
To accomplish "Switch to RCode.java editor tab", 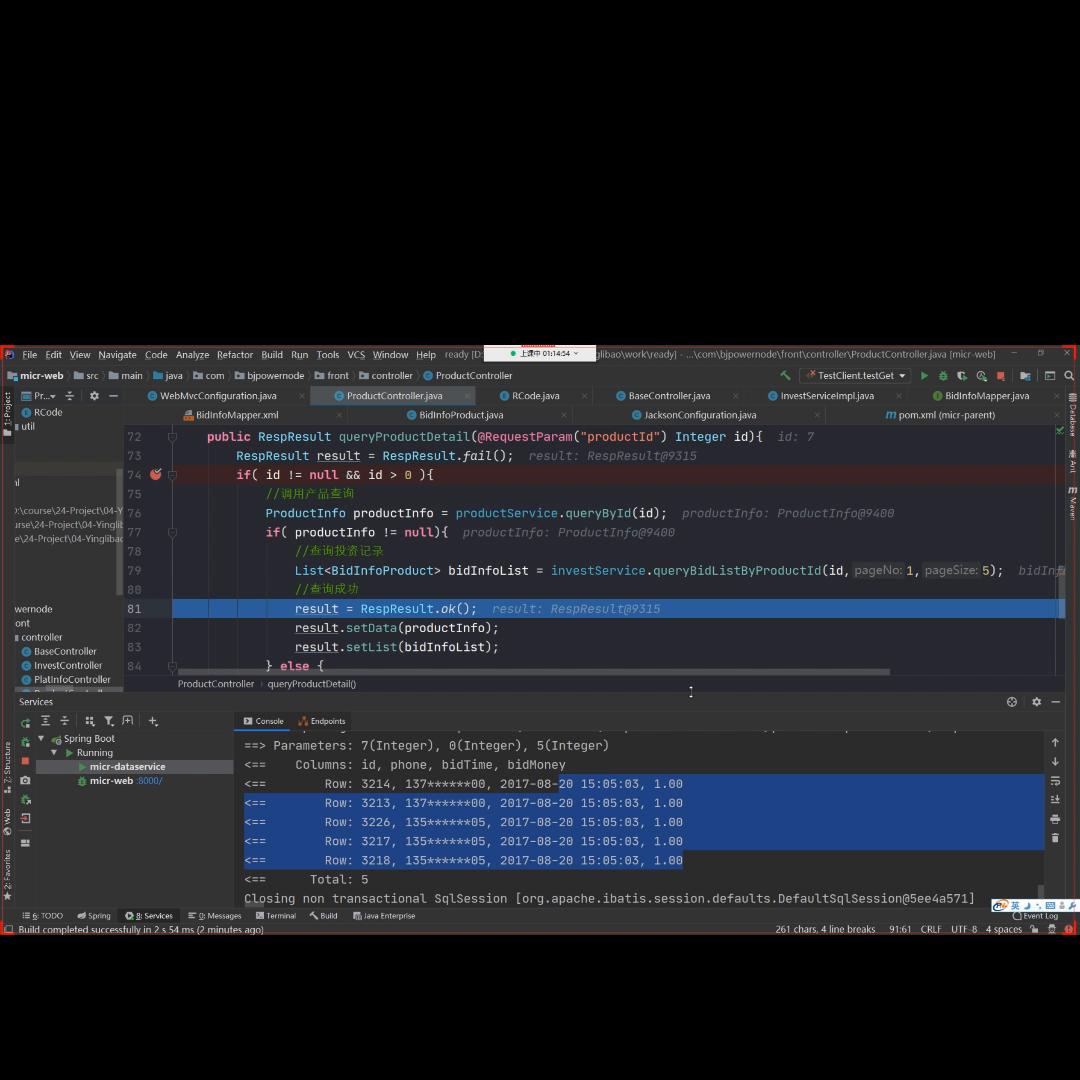I will (535, 396).
